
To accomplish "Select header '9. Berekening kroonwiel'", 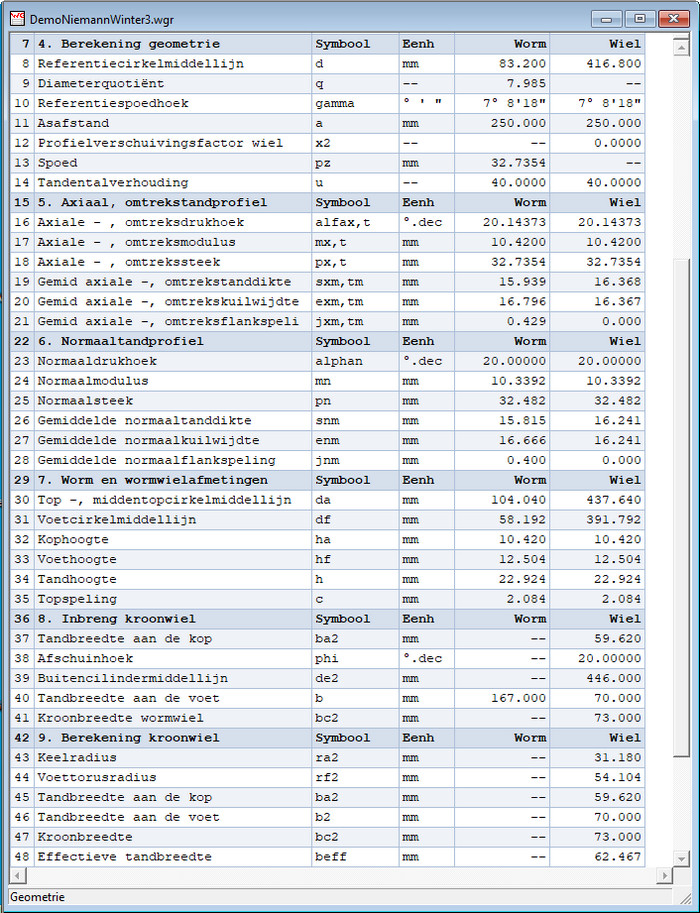I will point(128,737).
